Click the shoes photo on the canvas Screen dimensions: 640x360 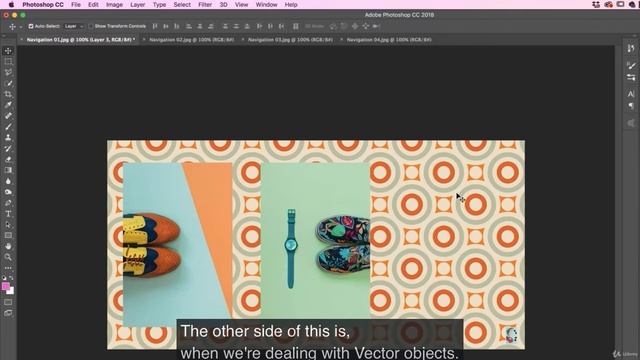(178, 244)
